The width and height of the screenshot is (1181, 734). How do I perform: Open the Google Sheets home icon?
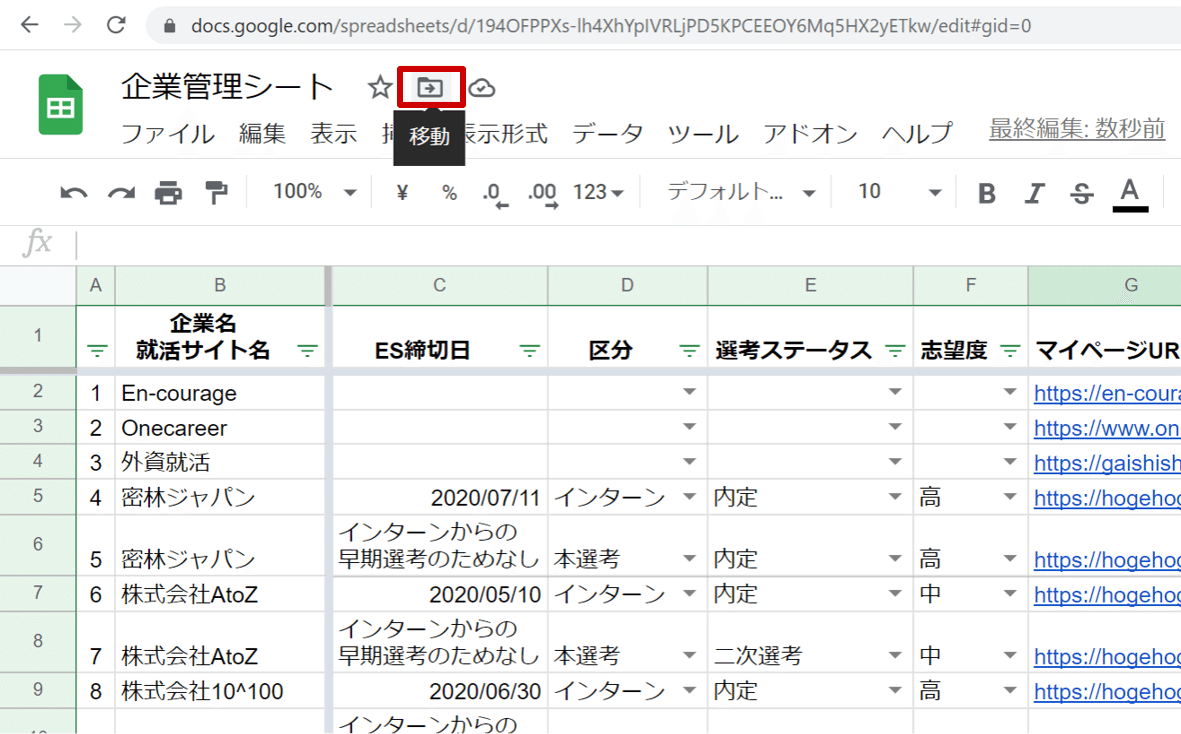(60, 105)
